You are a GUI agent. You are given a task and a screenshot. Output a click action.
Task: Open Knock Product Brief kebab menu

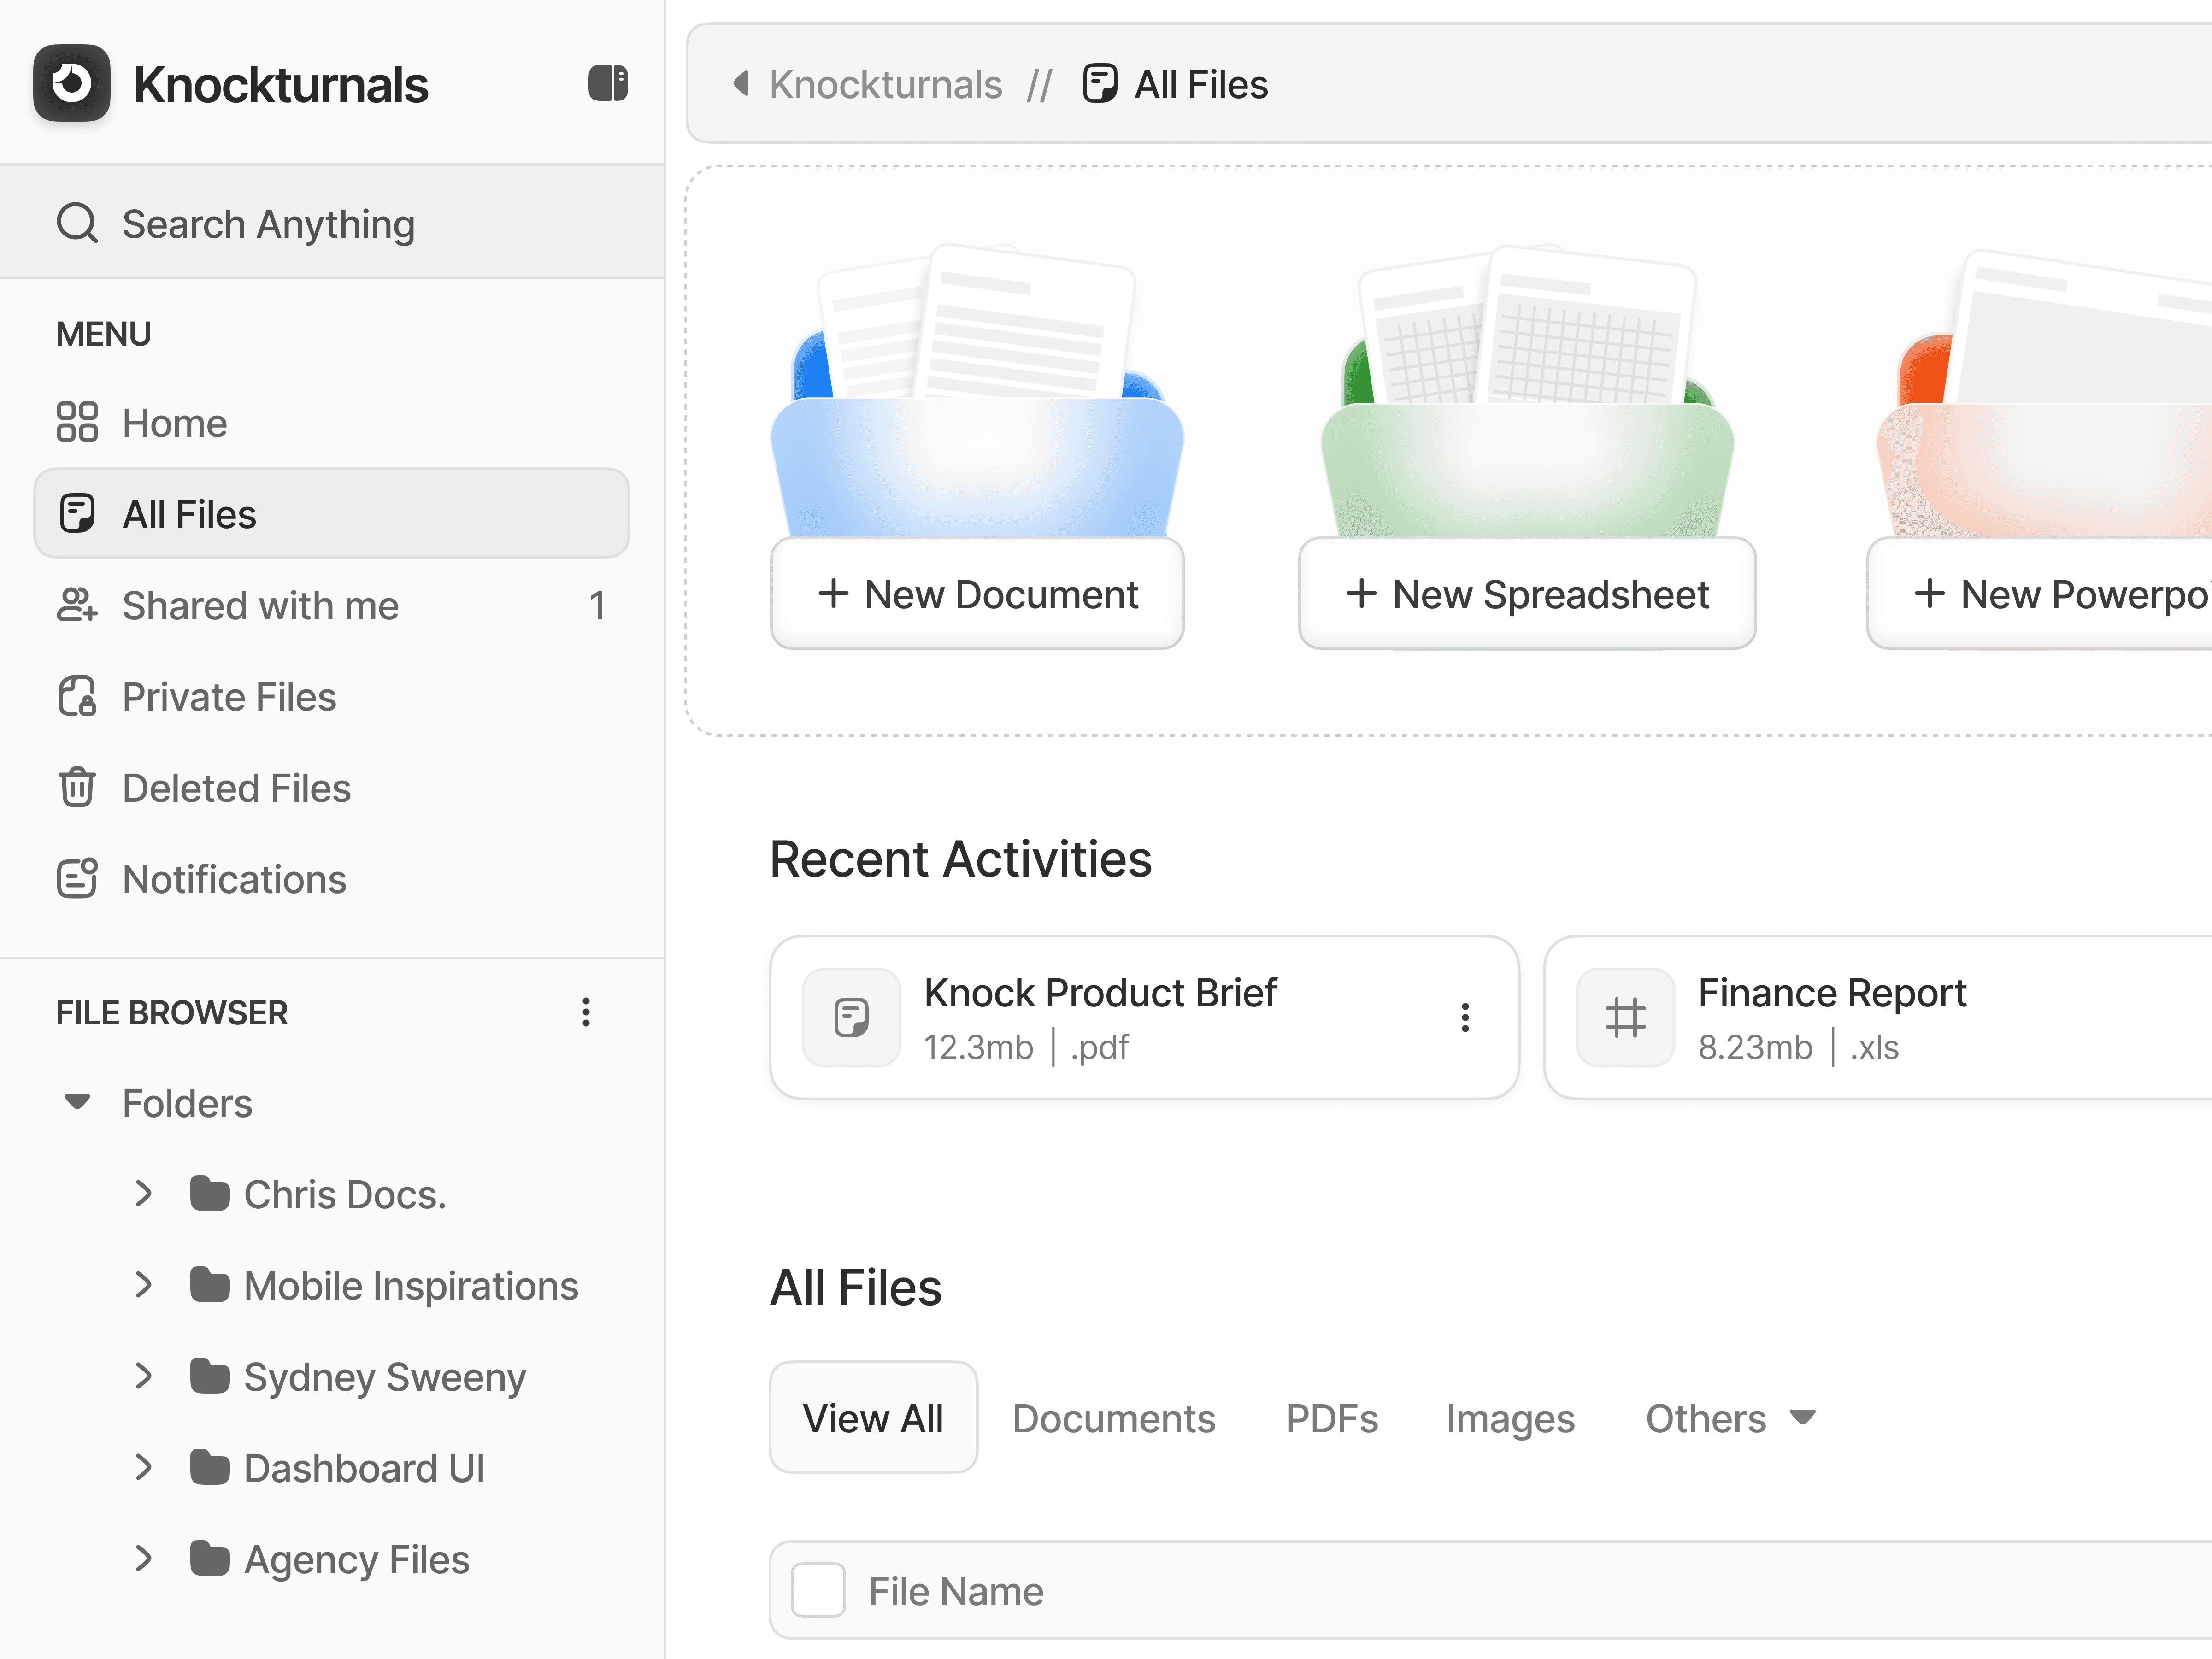1465,1018
